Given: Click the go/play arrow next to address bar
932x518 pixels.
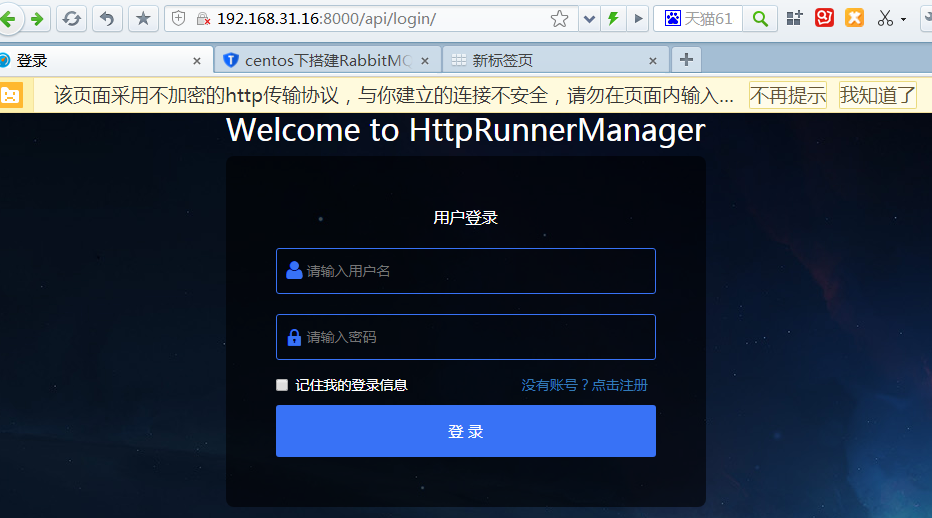Looking at the screenshot, I should pyautogui.click(x=638, y=19).
